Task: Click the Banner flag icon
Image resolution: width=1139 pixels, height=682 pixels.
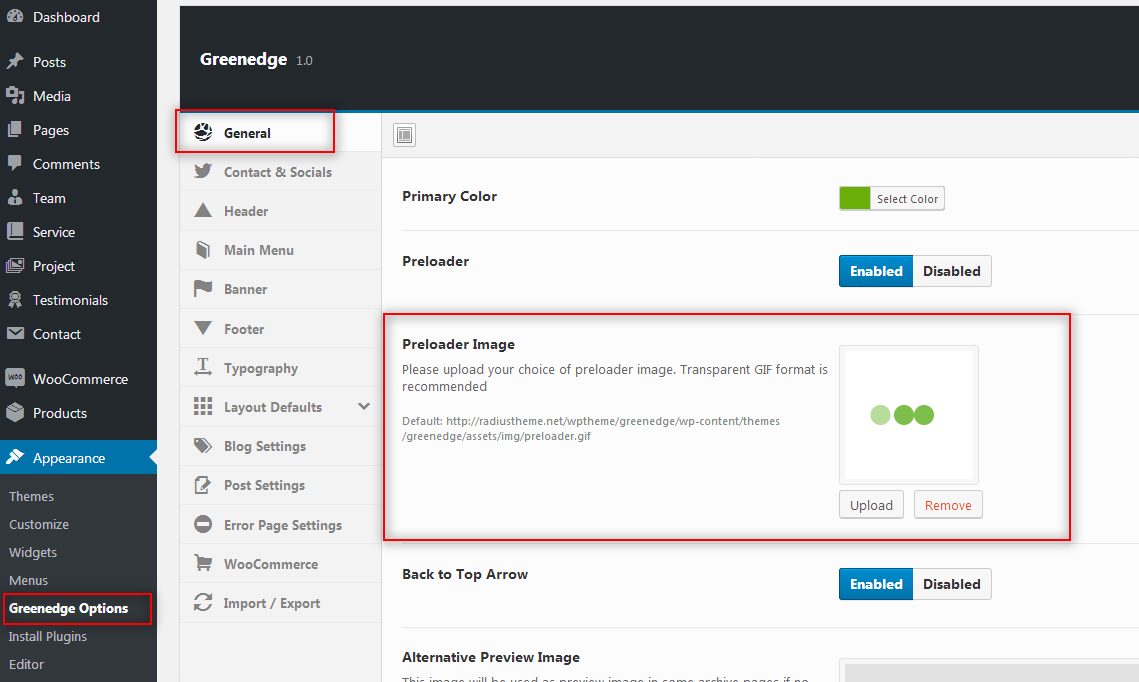Action: click(x=203, y=289)
